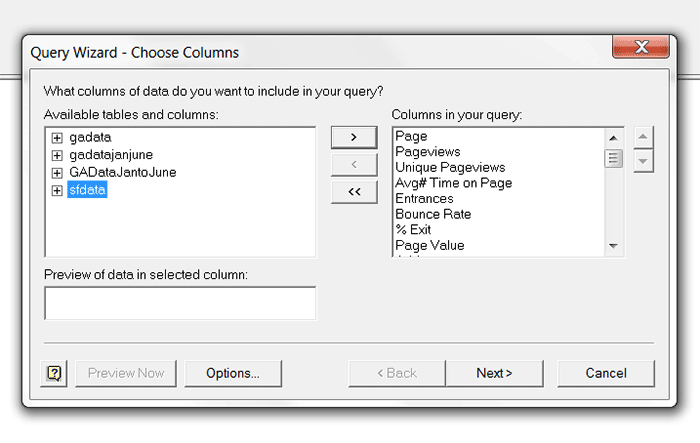This screenshot has height=443, width=700.
Task: Click the Next button
Action: tap(494, 373)
